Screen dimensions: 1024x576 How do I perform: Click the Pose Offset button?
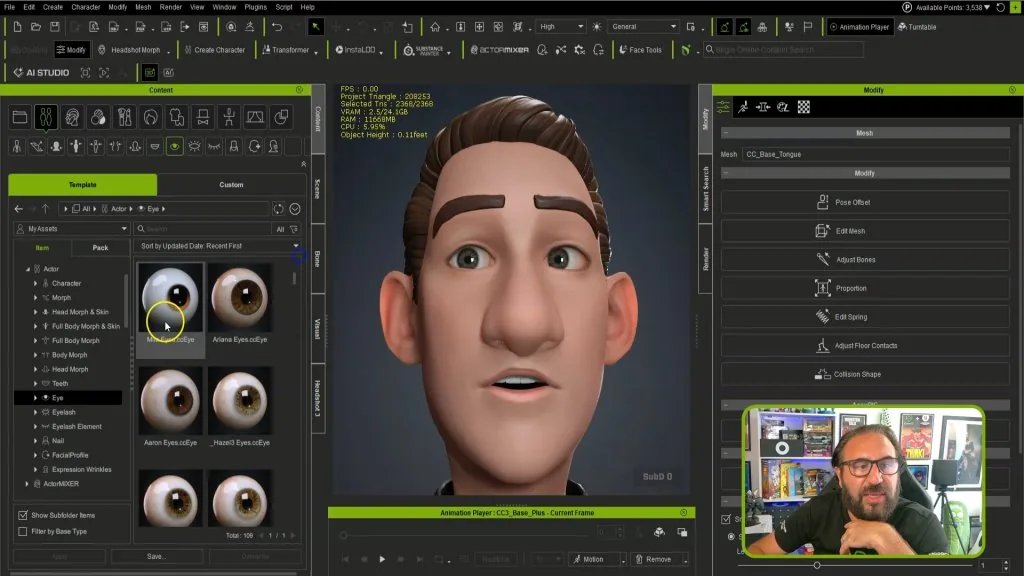coord(865,202)
